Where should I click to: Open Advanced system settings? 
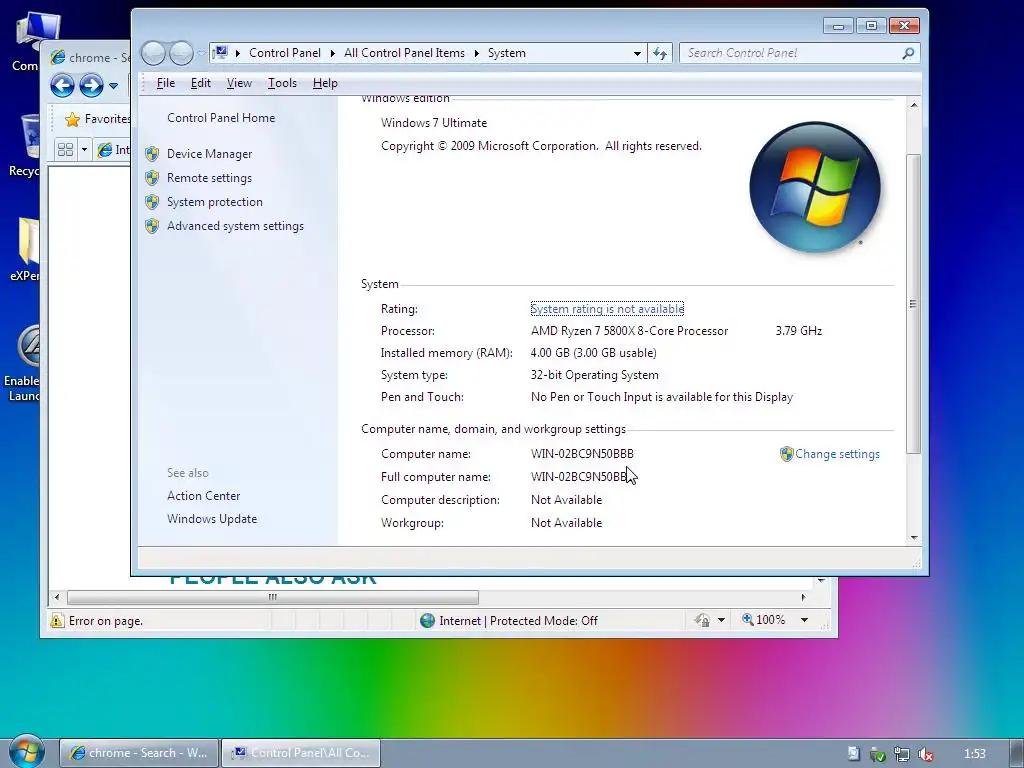pyautogui.click(x=235, y=226)
